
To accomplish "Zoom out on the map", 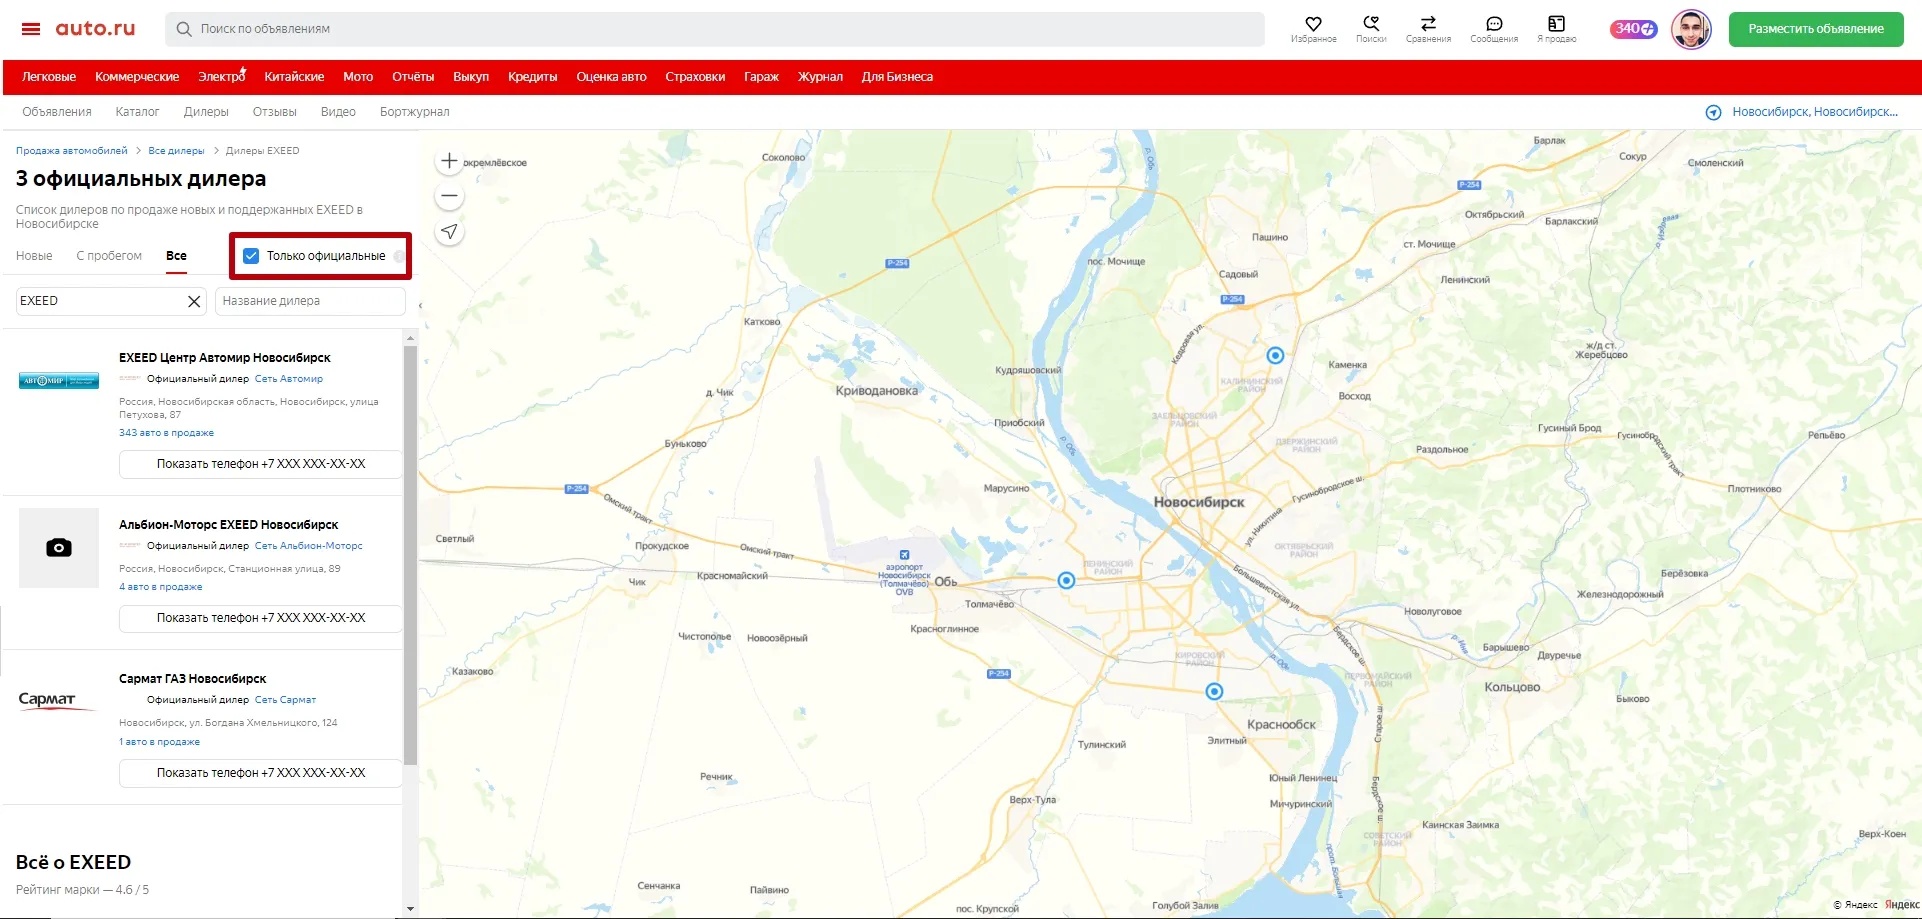I will click(450, 196).
